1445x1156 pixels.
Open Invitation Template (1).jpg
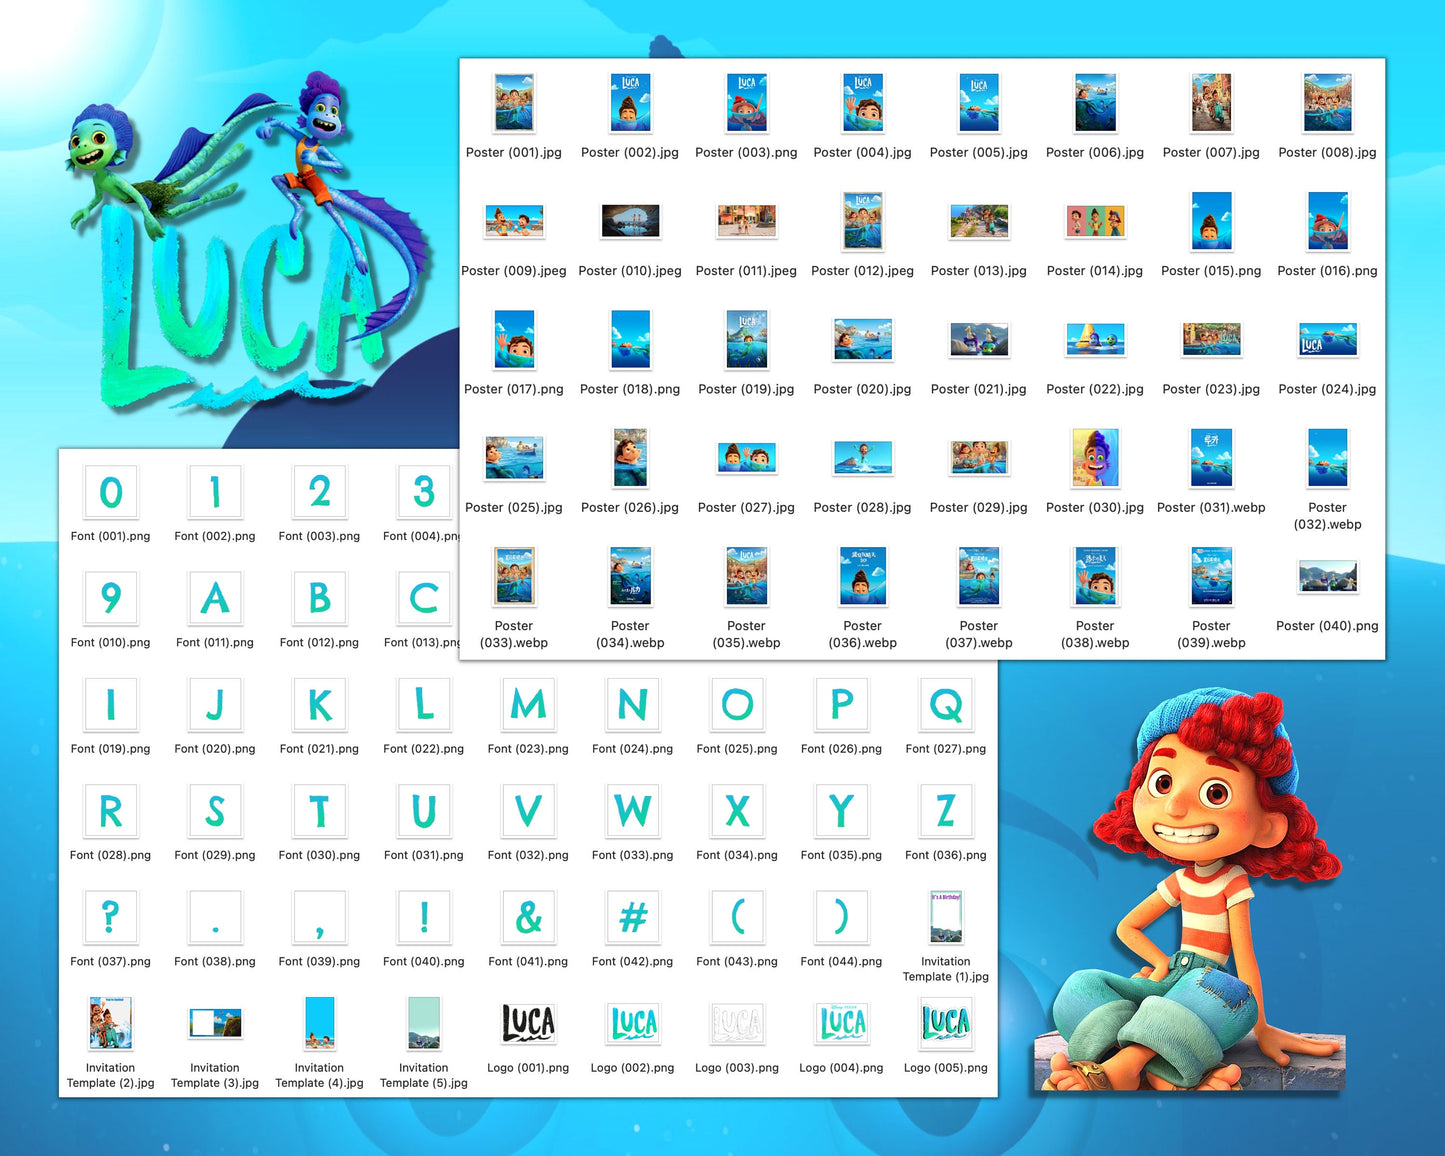tap(944, 918)
